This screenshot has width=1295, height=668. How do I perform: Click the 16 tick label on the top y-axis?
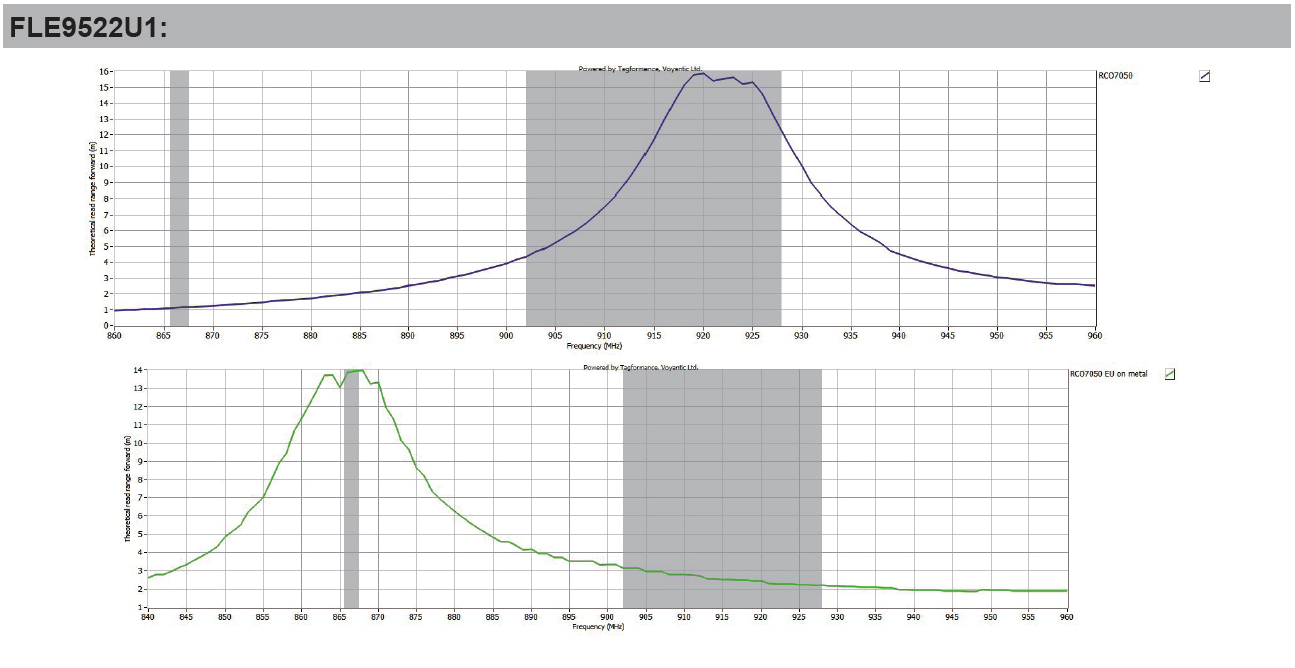point(103,72)
